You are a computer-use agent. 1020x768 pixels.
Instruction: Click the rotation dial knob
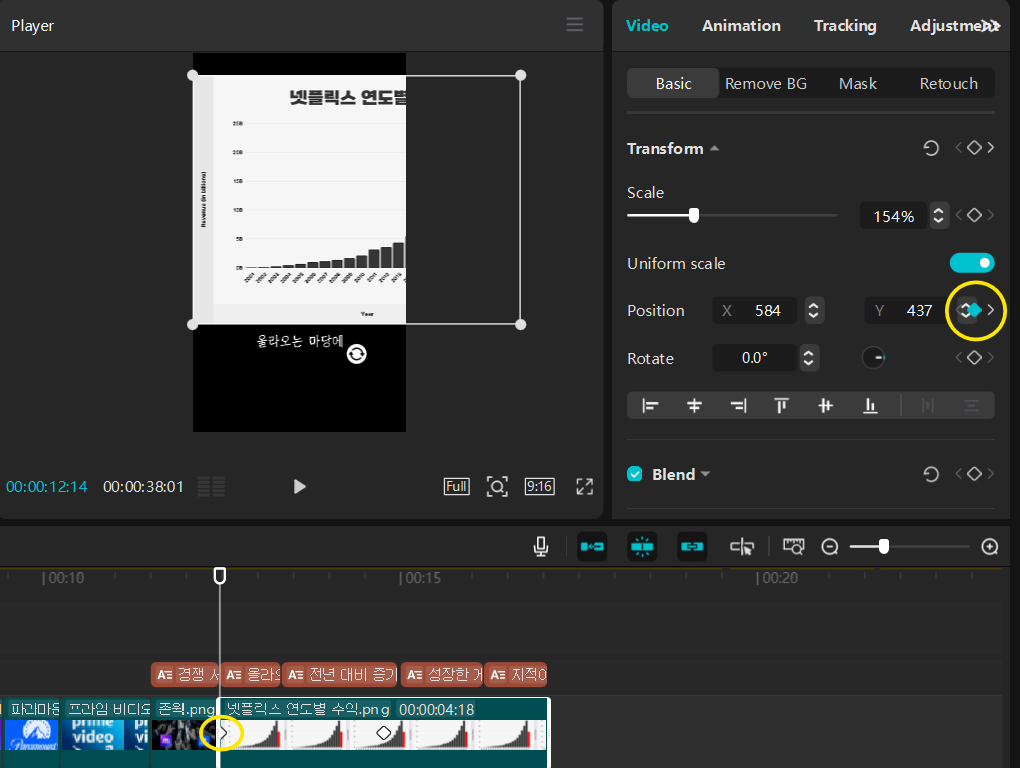[x=873, y=358]
